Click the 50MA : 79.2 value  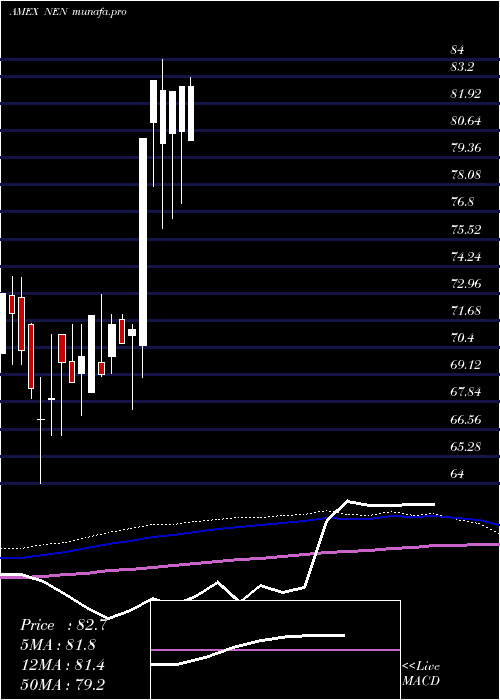pos(62,684)
